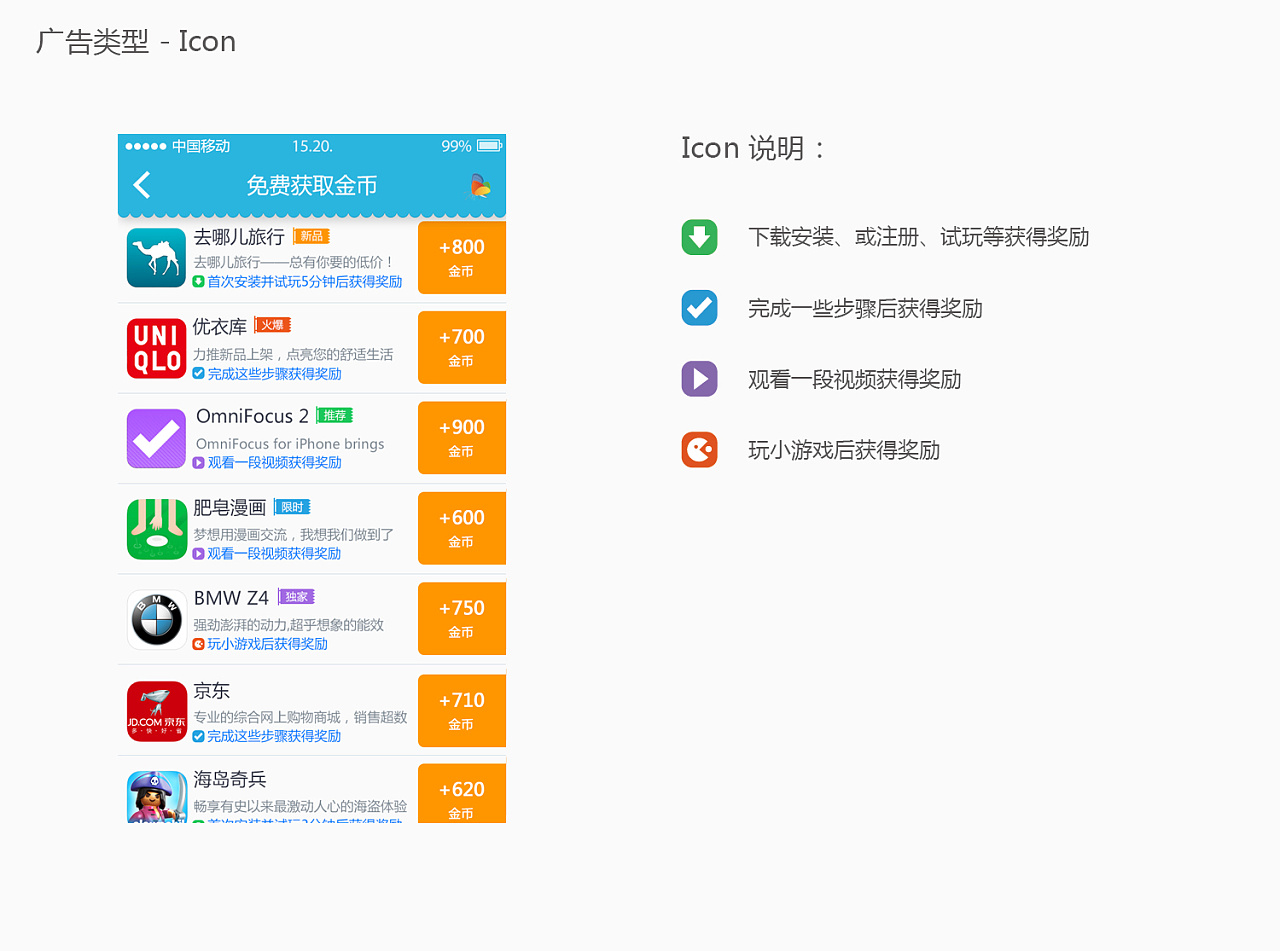Tap the back arrow in the blue header

click(142, 186)
